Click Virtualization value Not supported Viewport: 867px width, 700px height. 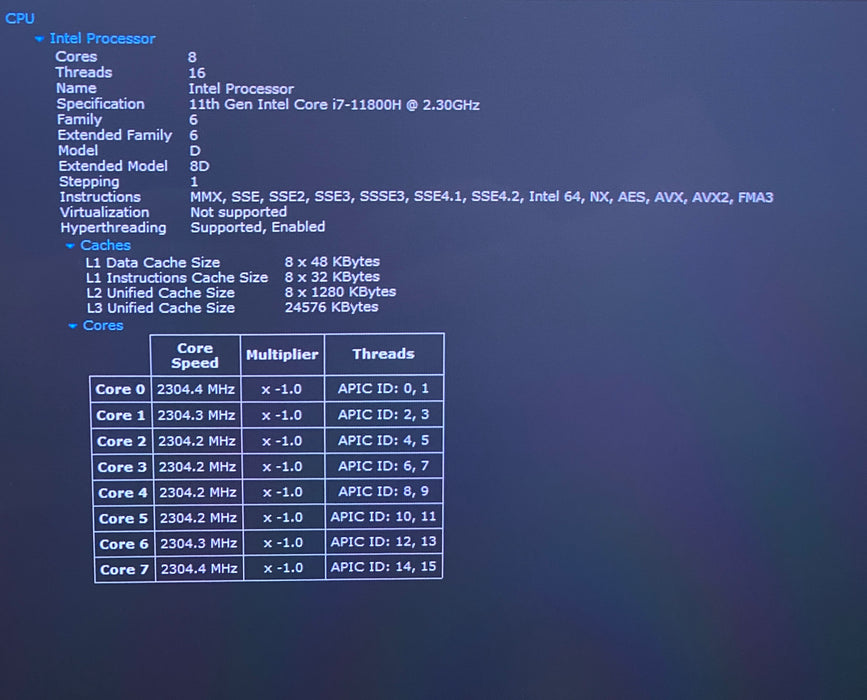[238, 212]
